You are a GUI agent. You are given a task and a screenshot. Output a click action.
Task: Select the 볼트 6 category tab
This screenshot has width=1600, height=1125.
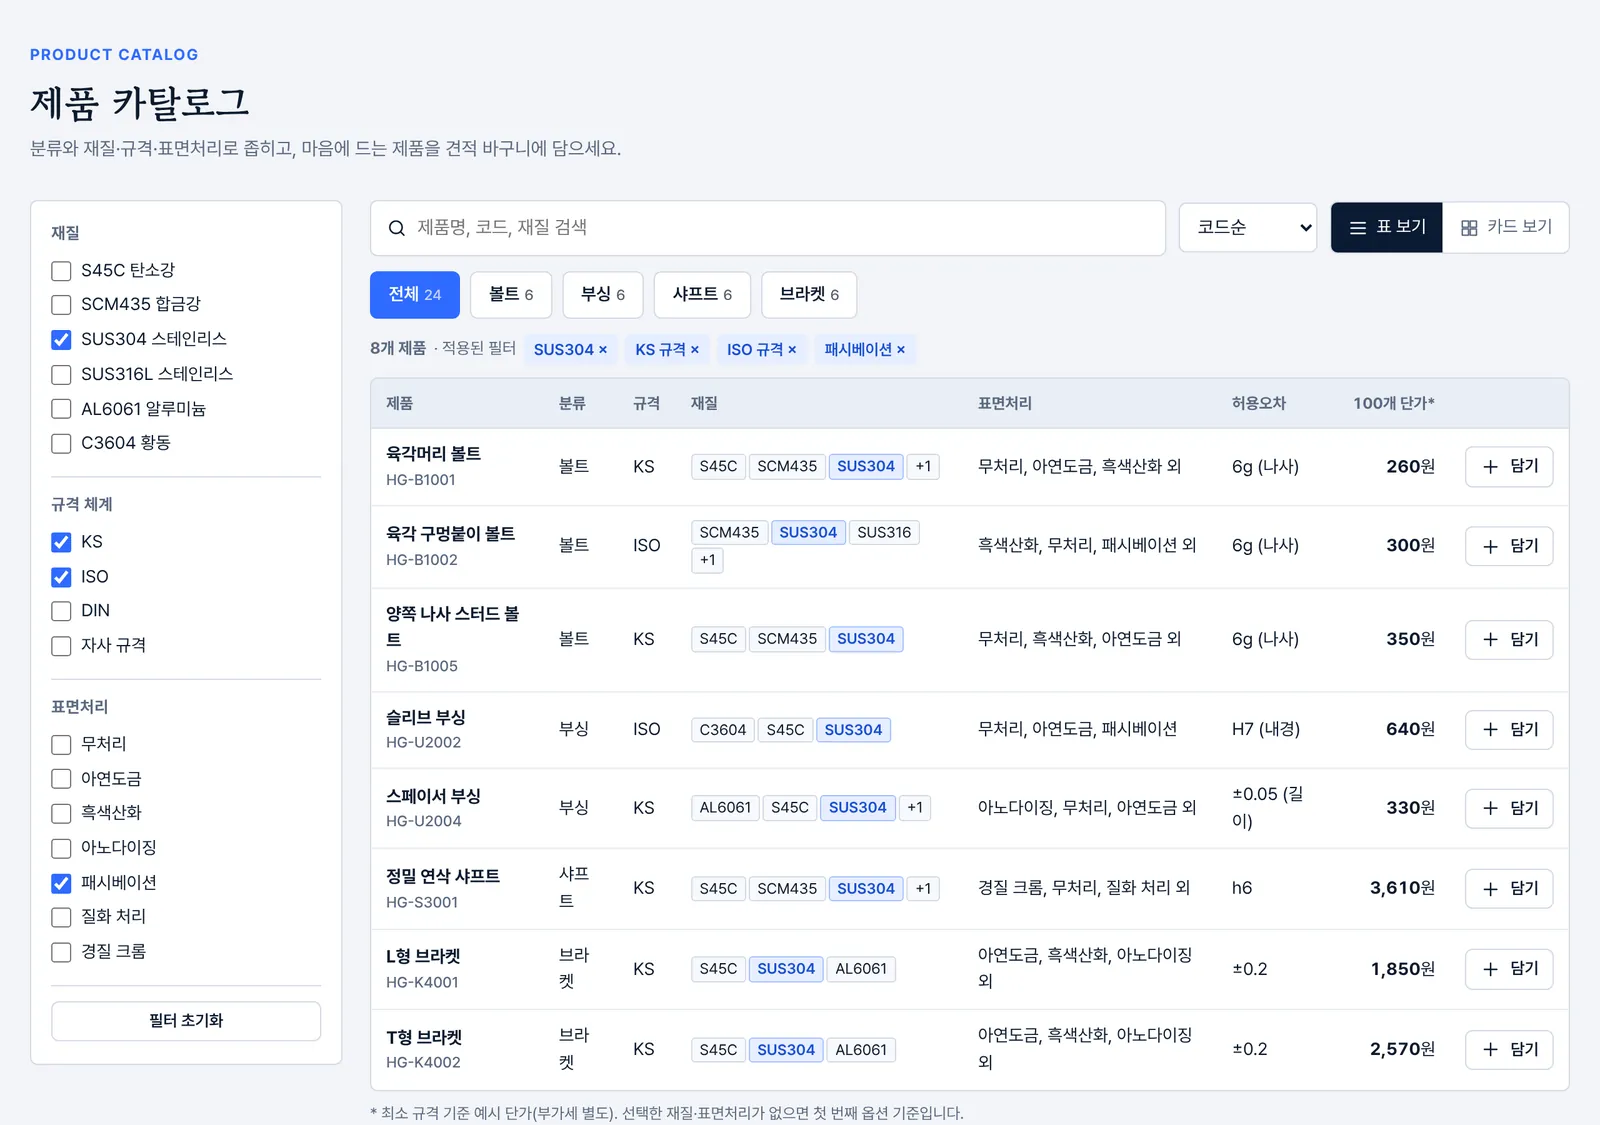511,295
